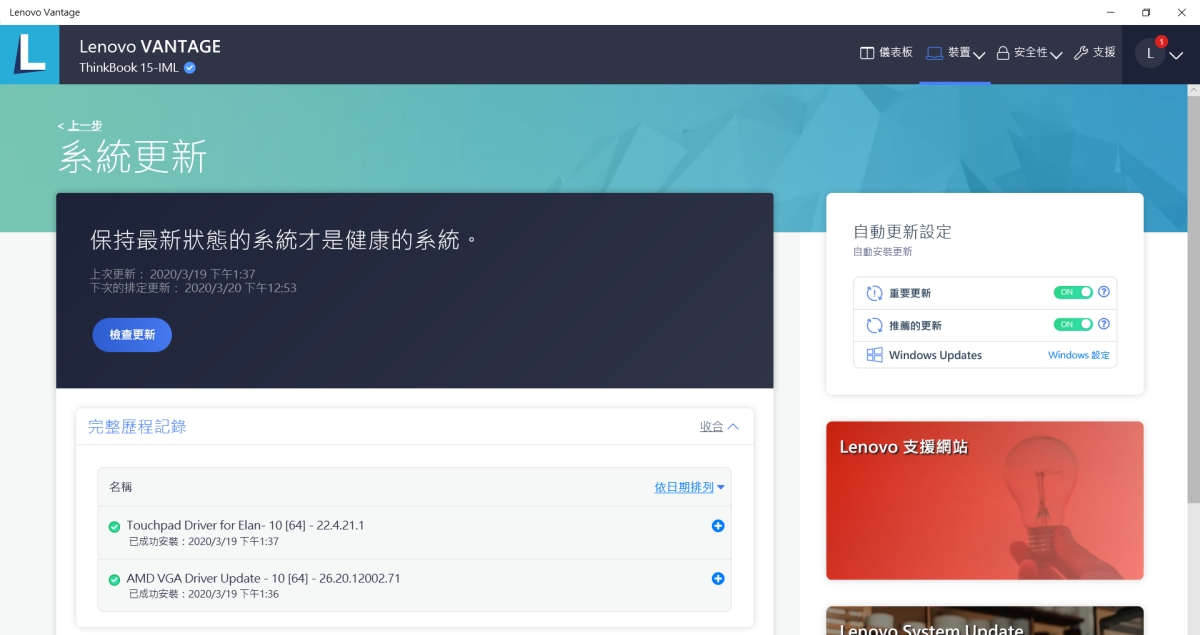
Task: Click the verified badge next to ThinkBook 15-IML
Action: point(190,68)
